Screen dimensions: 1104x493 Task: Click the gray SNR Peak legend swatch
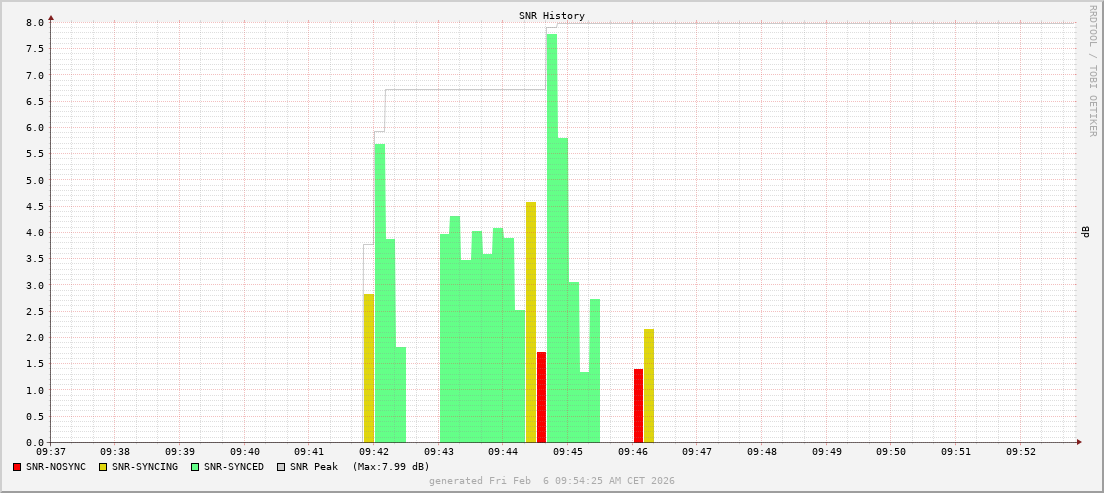pos(281,467)
